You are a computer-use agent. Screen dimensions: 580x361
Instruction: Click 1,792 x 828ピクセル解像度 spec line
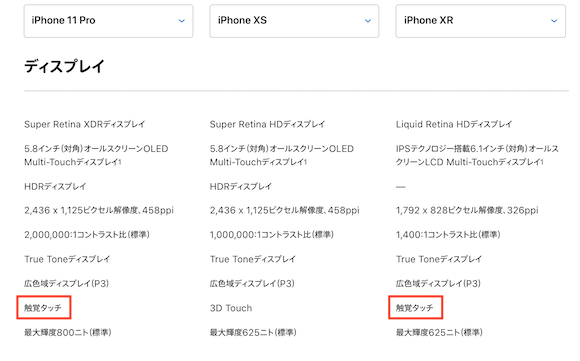coord(467,210)
